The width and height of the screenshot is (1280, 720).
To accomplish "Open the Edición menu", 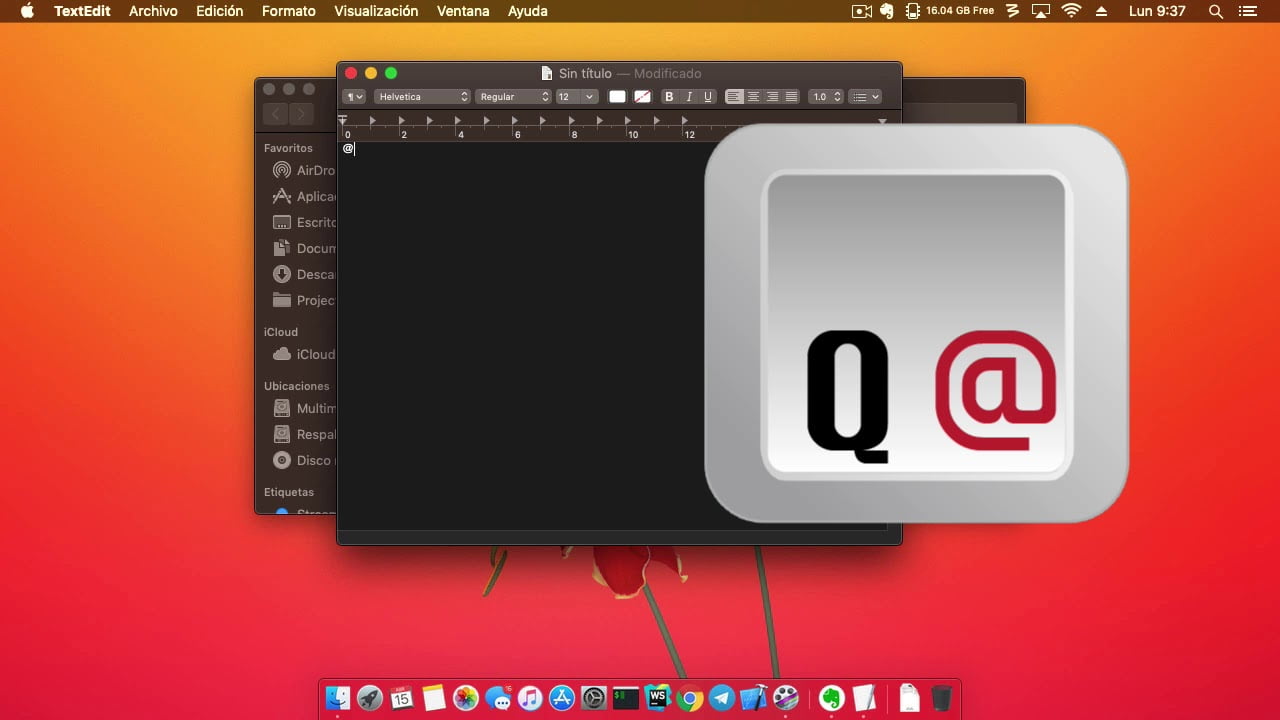I will [220, 11].
